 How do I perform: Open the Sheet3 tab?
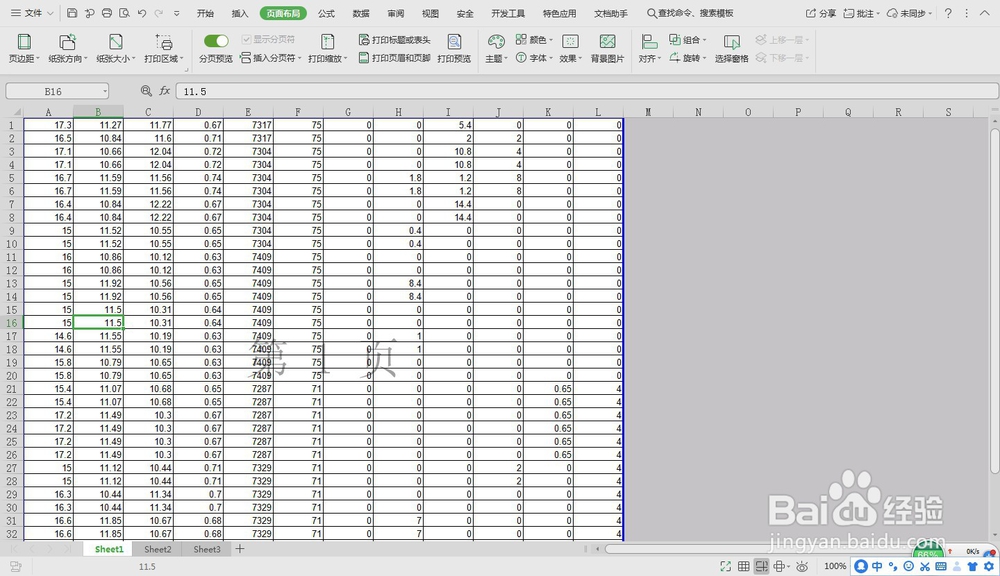click(x=207, y=549)
